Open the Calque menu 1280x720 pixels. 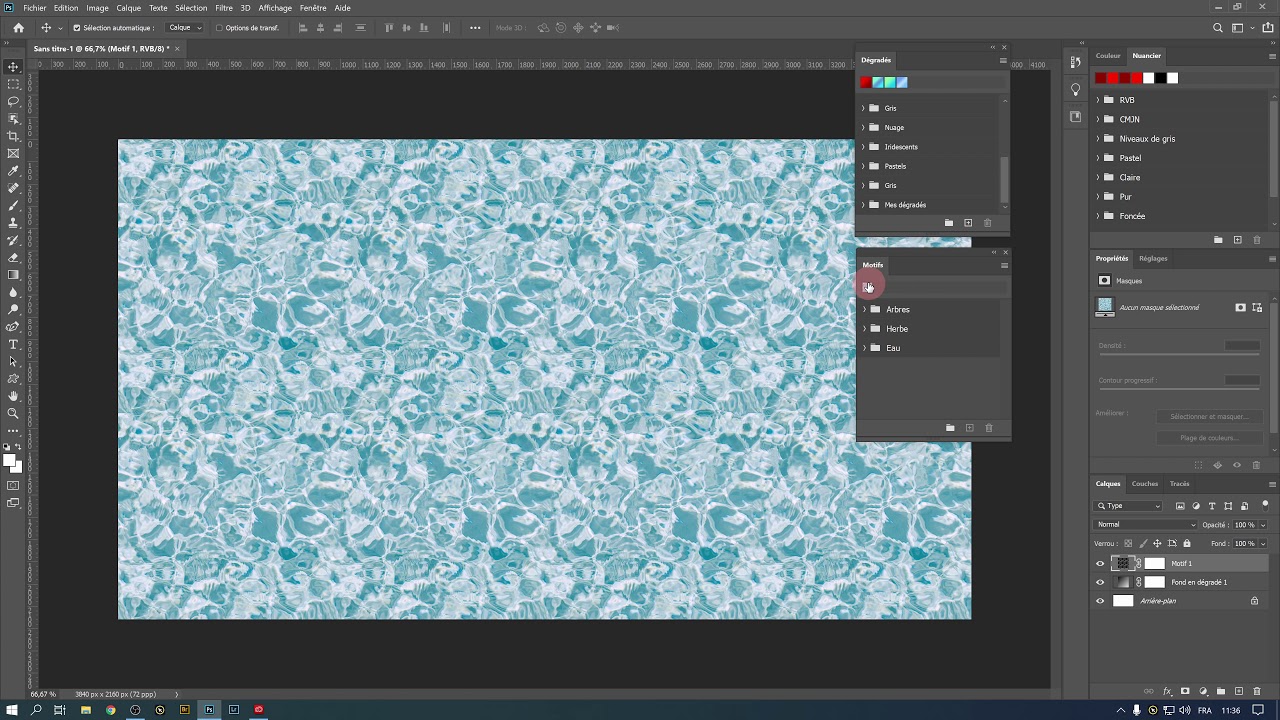pos(128,8)
